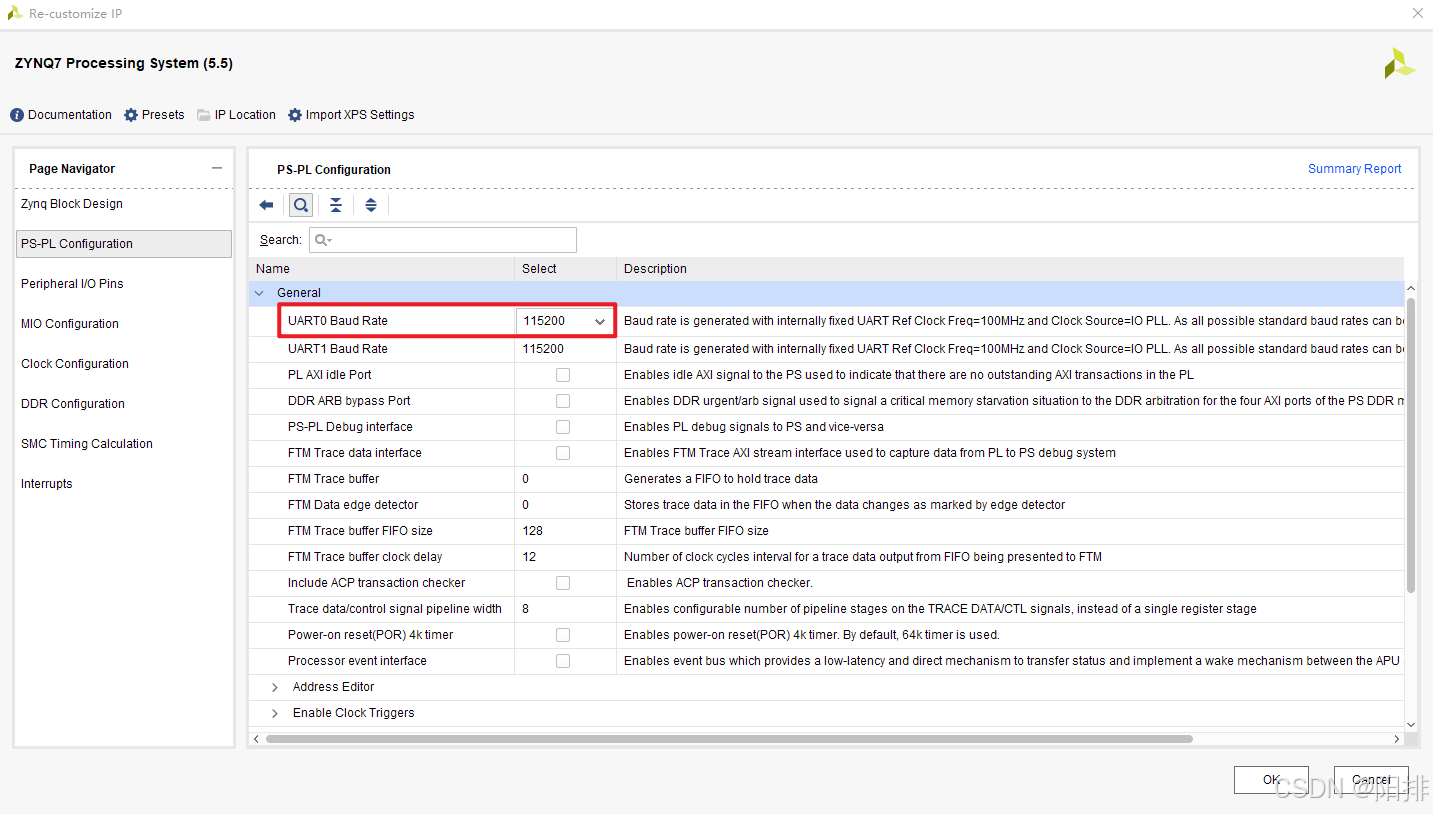Open IP Location folder item
The image size is (1433, 814).
point(236,115)
